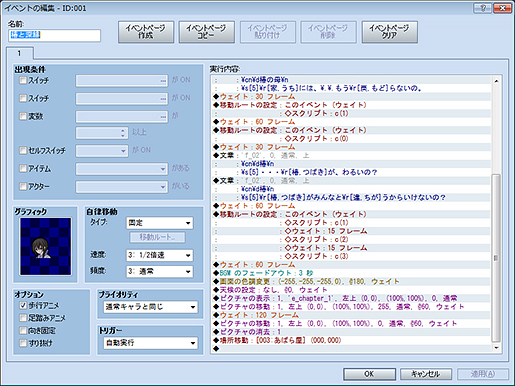Enable the アイテム condition checkbox
The height and width of the screenshot is (386, 515).
23,168
